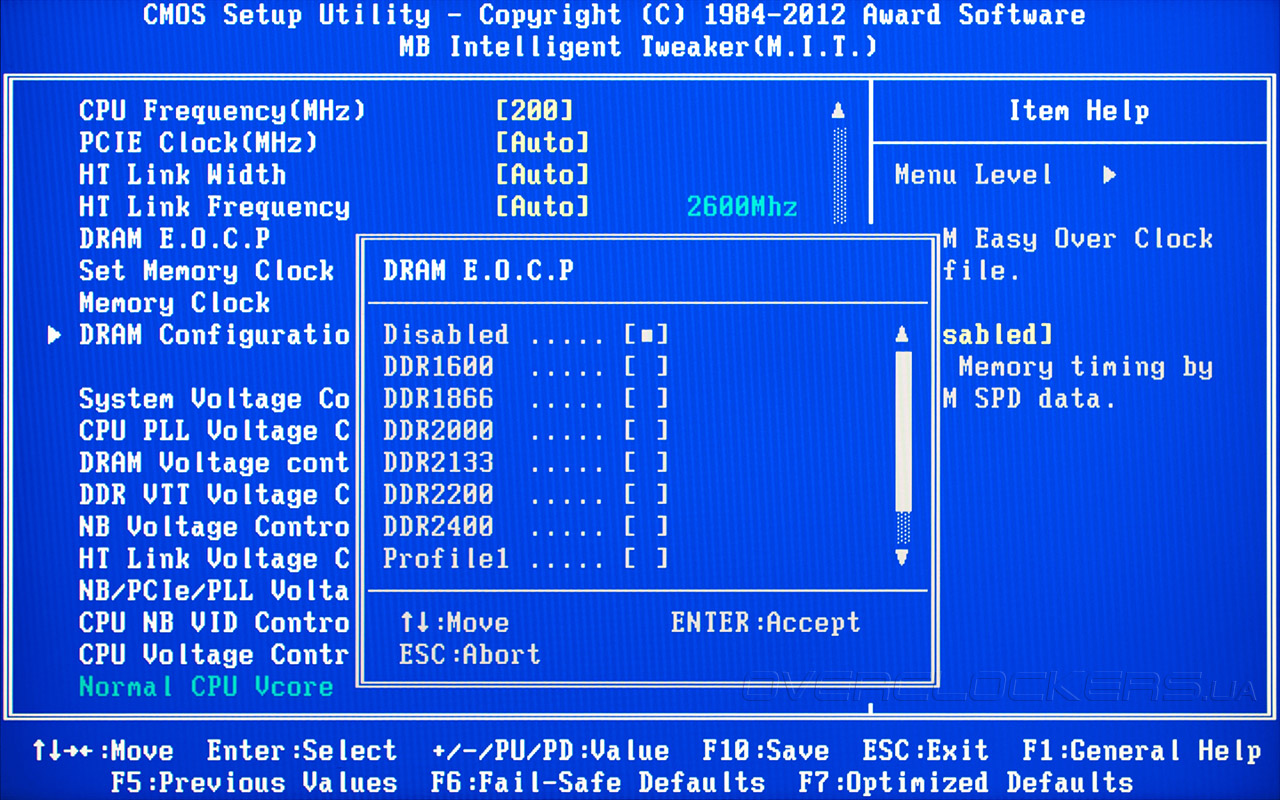Select the NB/PCIe/PLL Voltage row

(x=215, y=591)
